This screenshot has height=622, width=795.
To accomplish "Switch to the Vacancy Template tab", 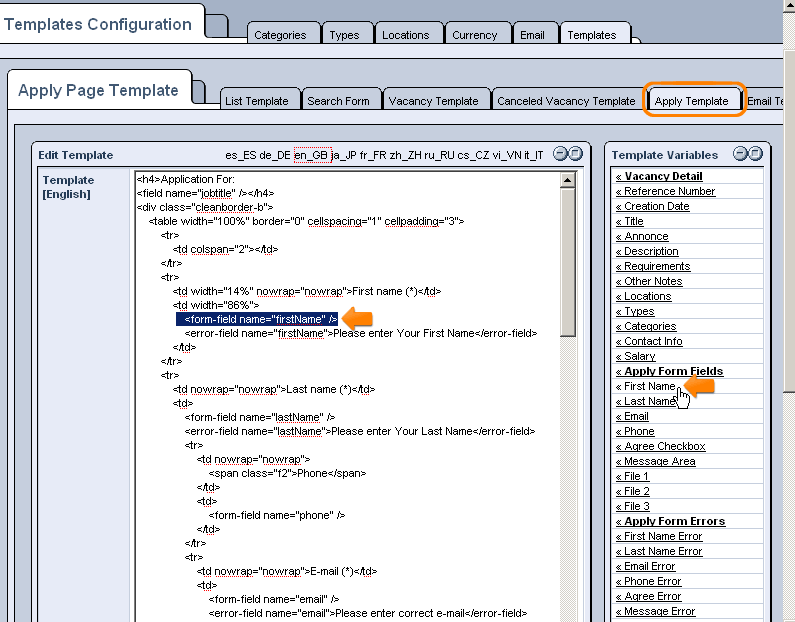I will tap(437, 99).
